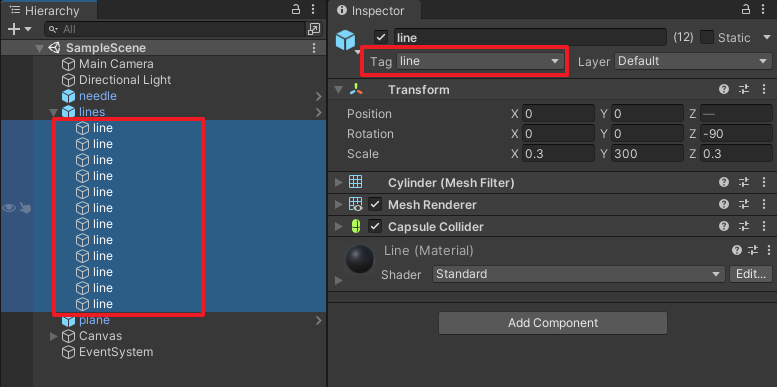Viewport: 777px width, 387px height.
Task: Open the plane prefab via its arrow
Action: click(319, 321)
